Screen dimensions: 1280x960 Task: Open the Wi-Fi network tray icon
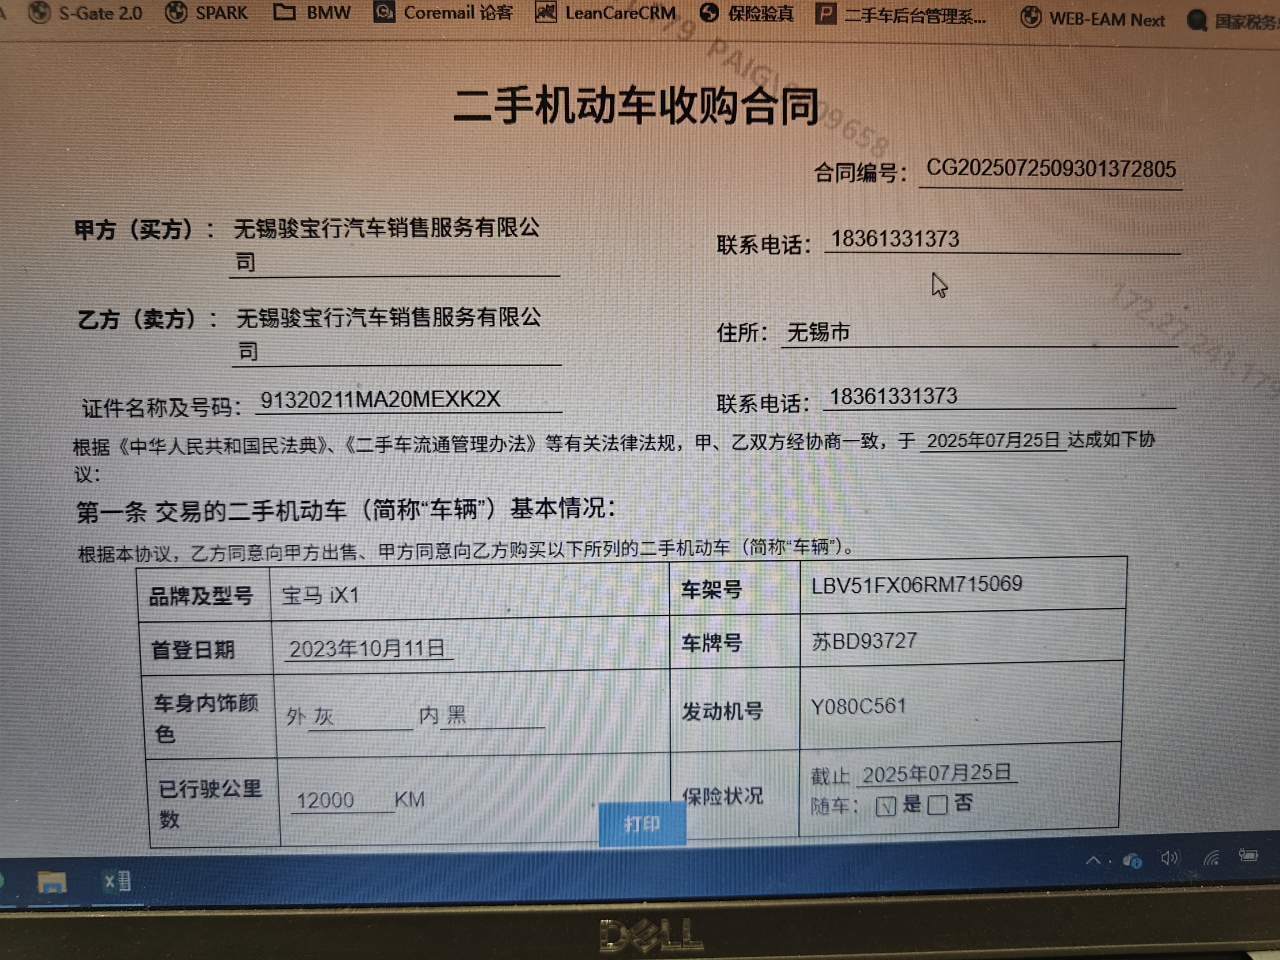click(1211, 857)
